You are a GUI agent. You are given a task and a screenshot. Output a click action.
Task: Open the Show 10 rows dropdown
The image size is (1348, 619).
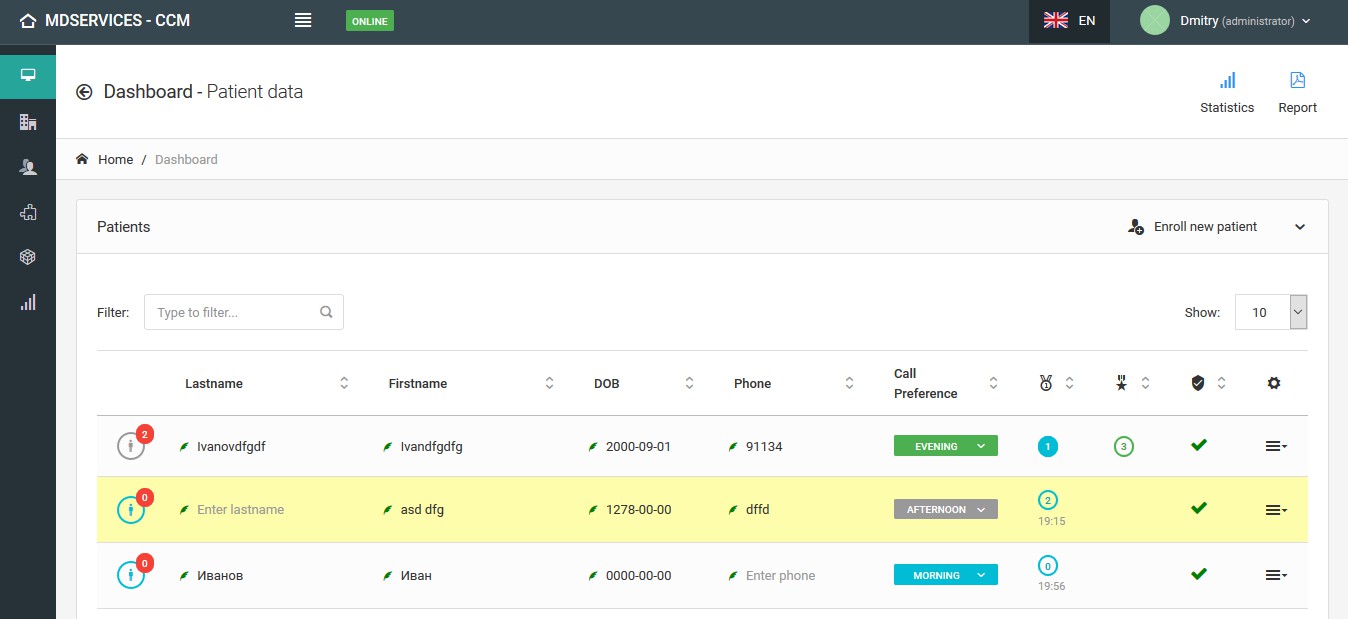[x=1271, y=312]
